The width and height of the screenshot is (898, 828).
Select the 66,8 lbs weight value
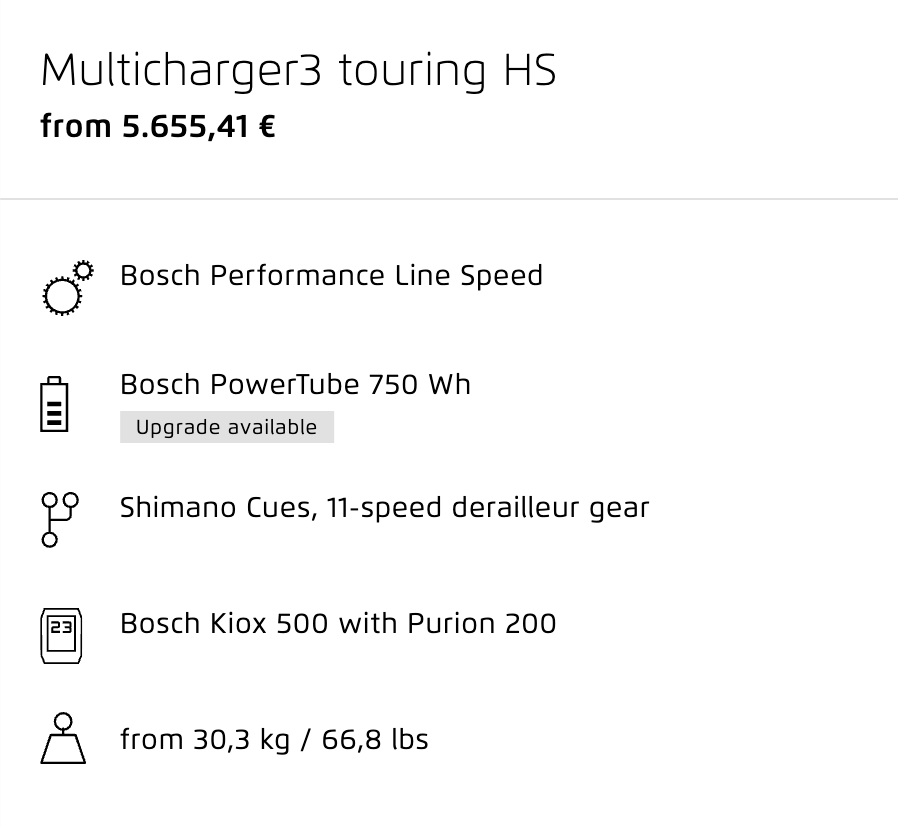coord(375,739)
